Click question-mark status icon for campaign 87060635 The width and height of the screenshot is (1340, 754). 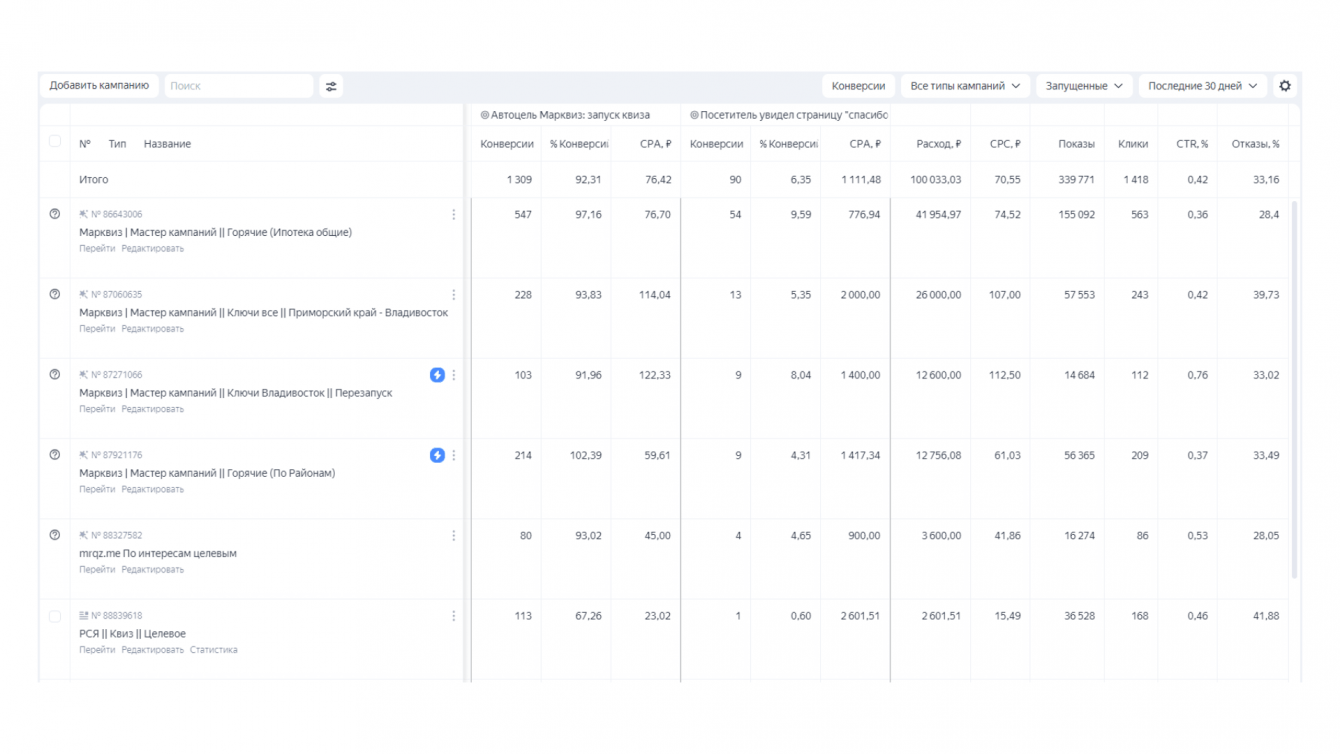55,294
